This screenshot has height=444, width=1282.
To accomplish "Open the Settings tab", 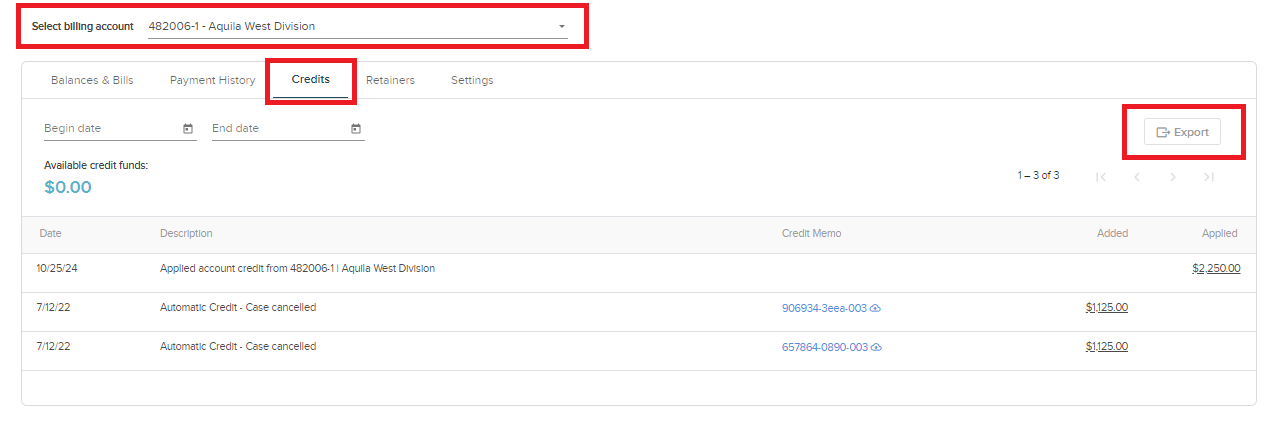I will tap(472, 80).
